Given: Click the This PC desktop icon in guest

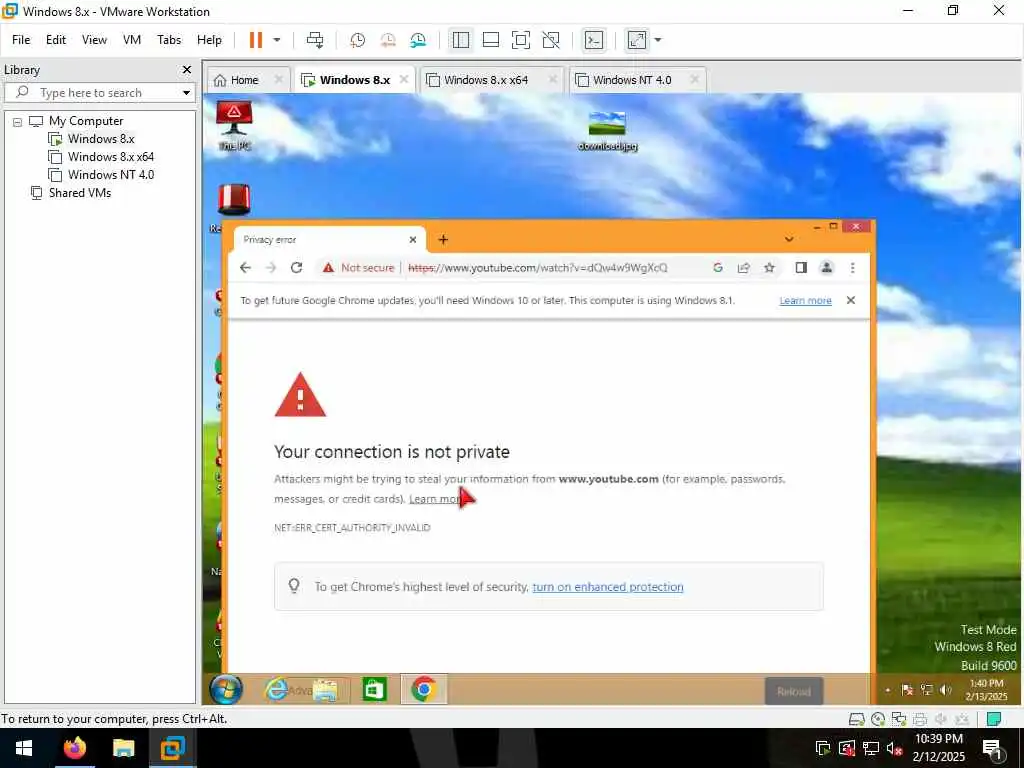Looking at the screenshot, I should (234, 125).
